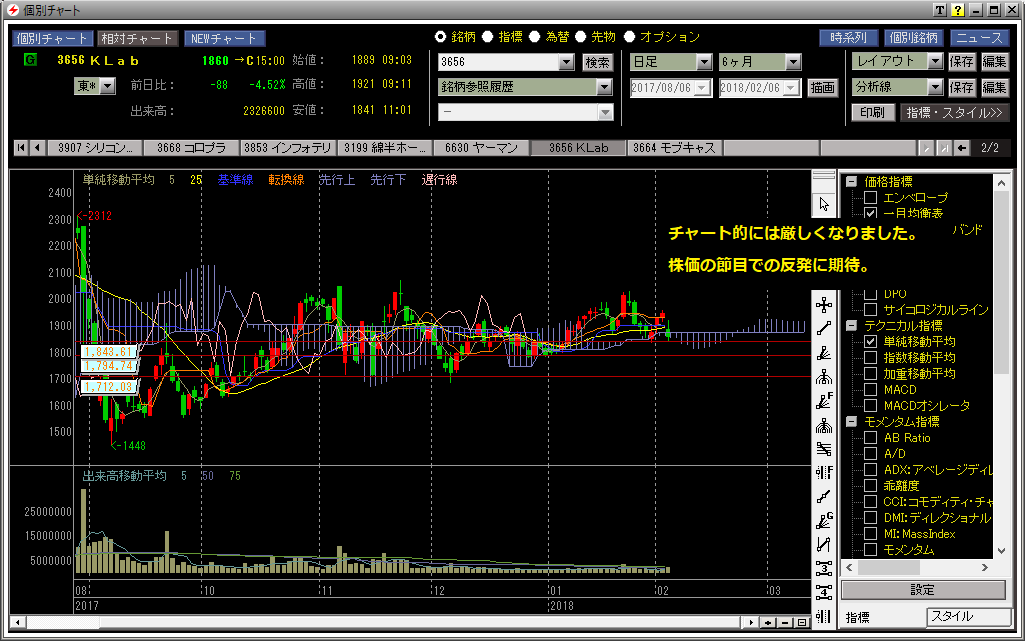Image resolution: width=1025 pixels, height=641 pixels.
Task: Uncheck the 単純移動平均 indicator
Action: (870, 342)
